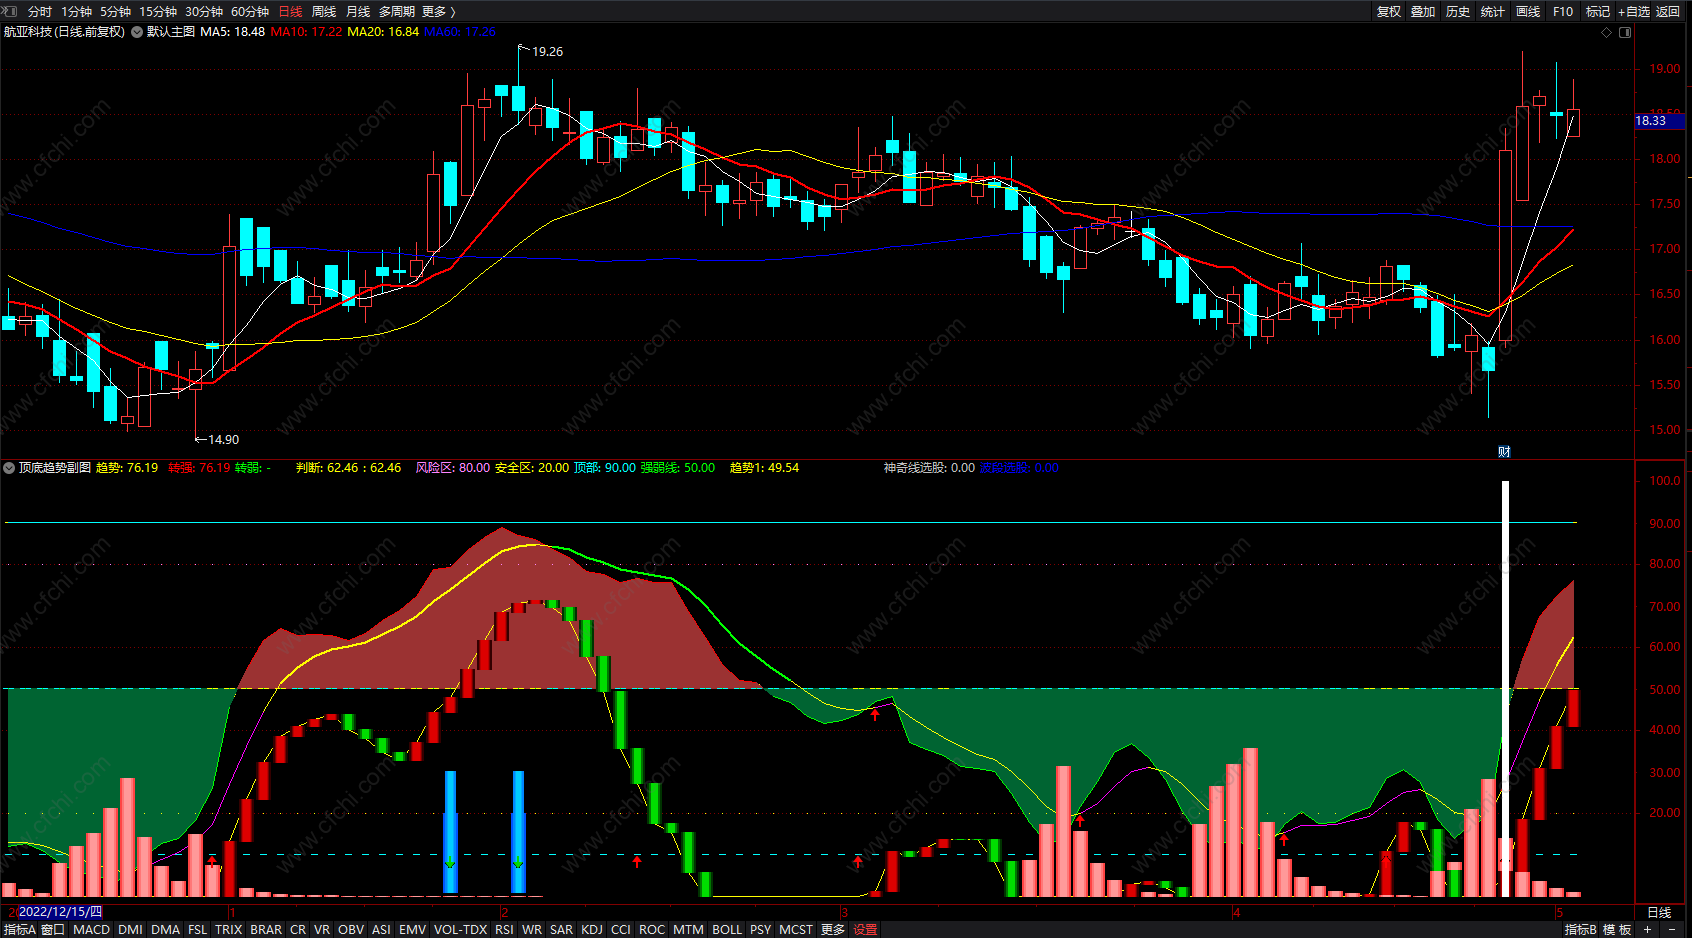Viewport: 1692px width, 938px height.
Task: Open 历史 history view
Action: [x=1458, y=12]
